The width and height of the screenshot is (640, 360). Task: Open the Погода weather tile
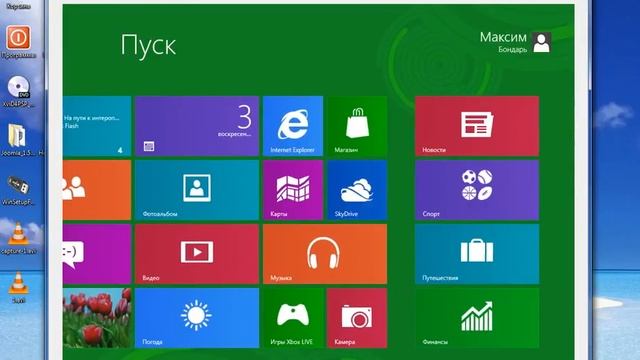(197, 318)
